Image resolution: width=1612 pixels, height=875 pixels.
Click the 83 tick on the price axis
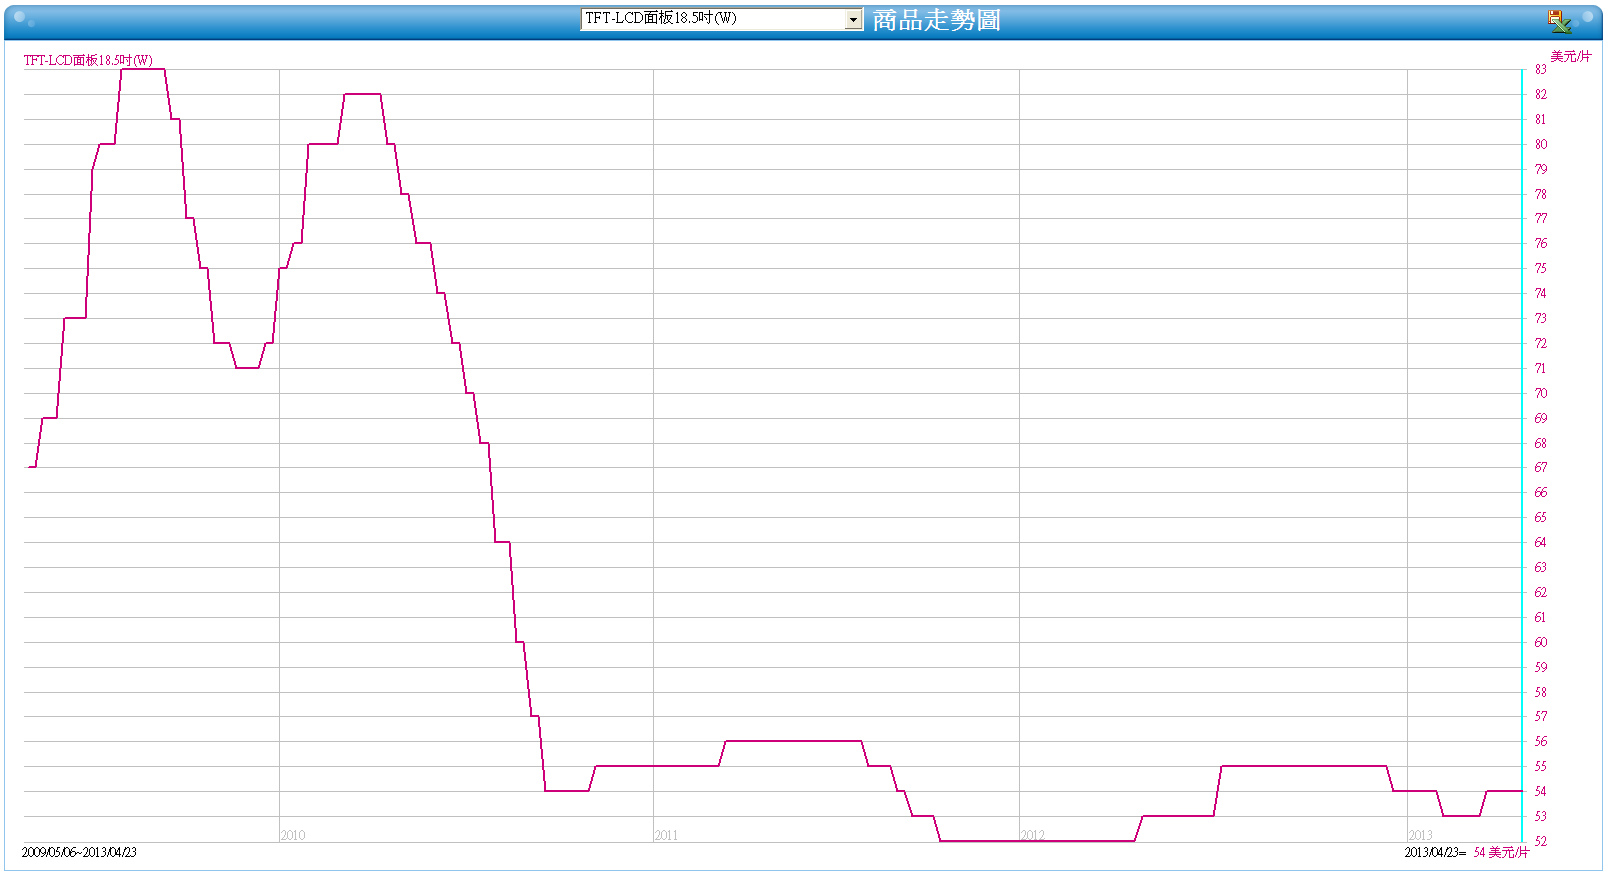click(1541, 70)
